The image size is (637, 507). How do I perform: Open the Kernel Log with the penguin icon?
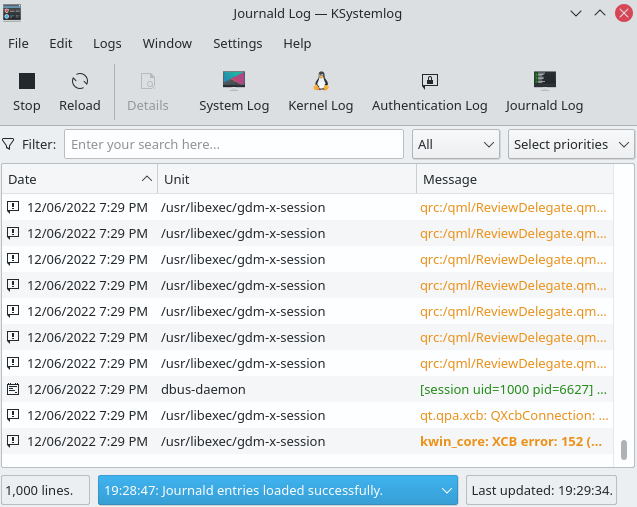click(321, 92)
